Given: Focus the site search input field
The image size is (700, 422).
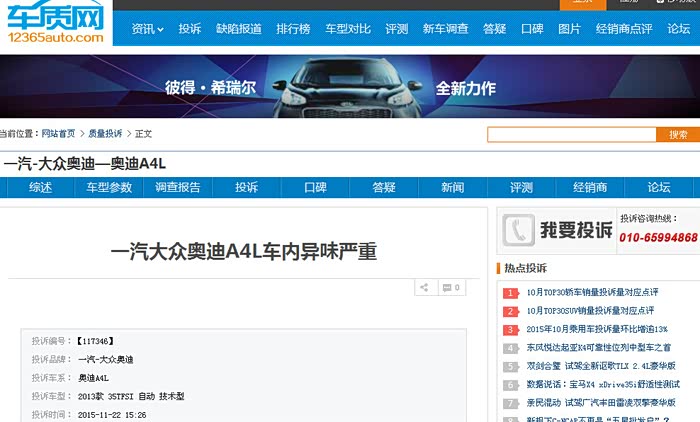Looking at the screenshot, I should [x=571, y=134].
